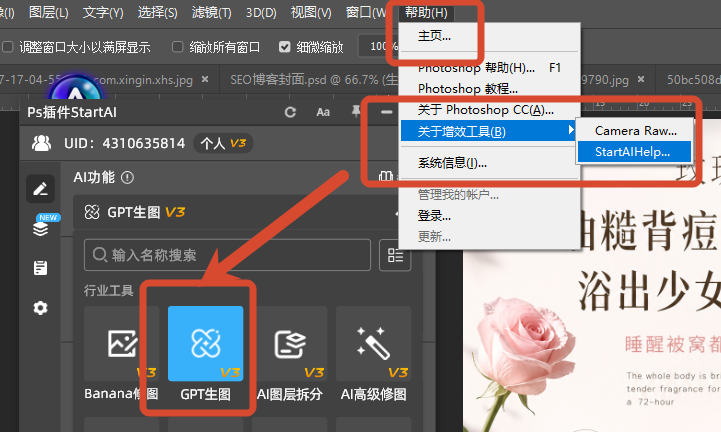The image size is (721, 432).
Task: Switch to 50bc508d document tab
Action: click(694, 80)
